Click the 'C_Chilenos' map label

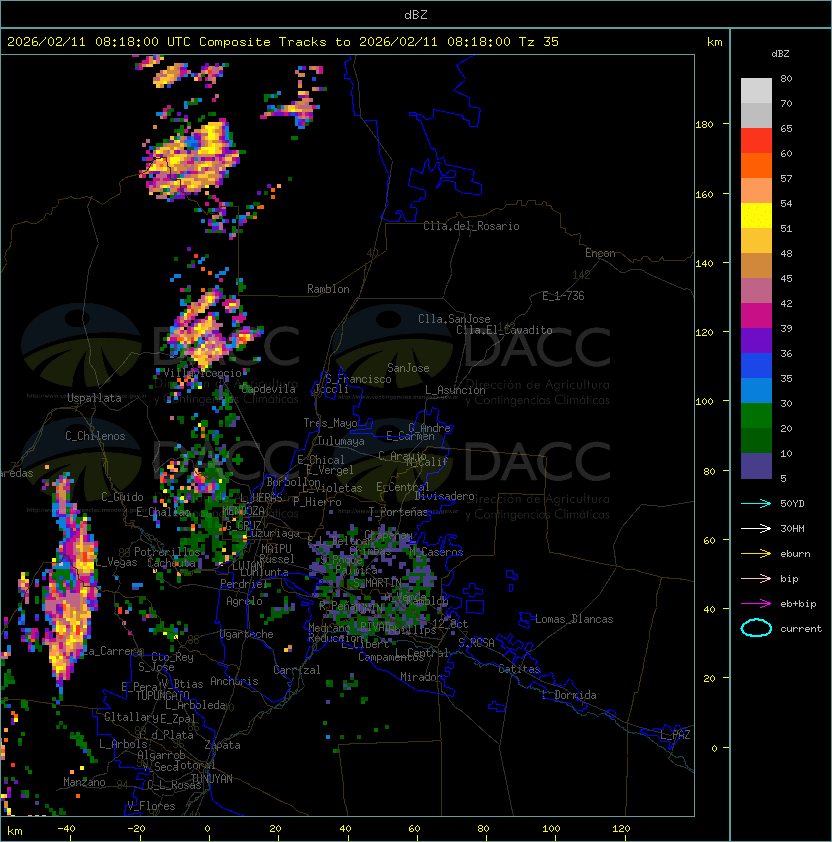pyautogui.click(x=95, y=436)
